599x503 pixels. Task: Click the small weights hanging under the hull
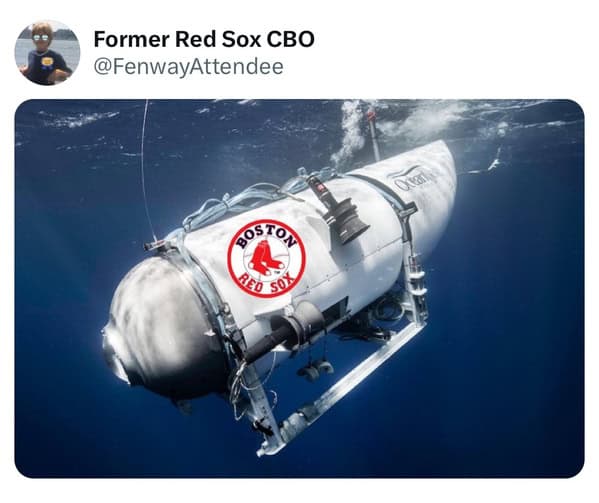(315, 369)
